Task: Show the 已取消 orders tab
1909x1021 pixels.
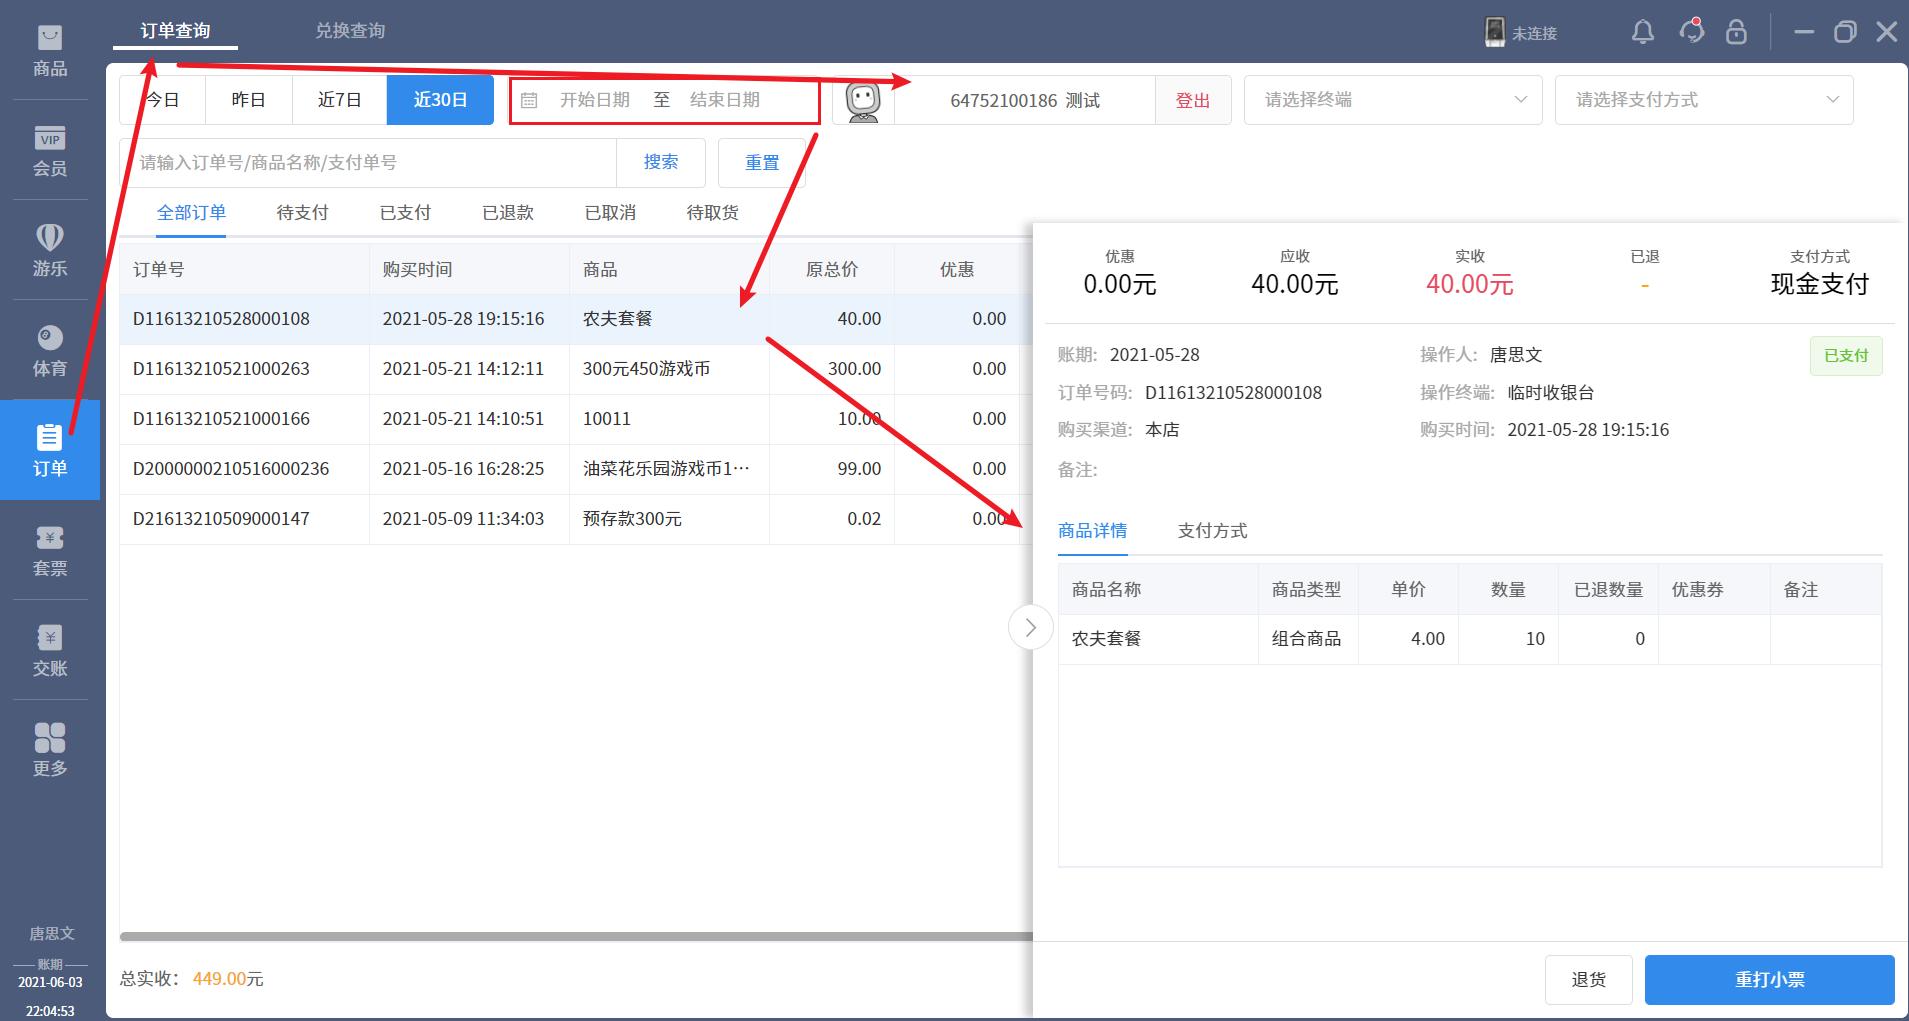Action: (610, 213)
